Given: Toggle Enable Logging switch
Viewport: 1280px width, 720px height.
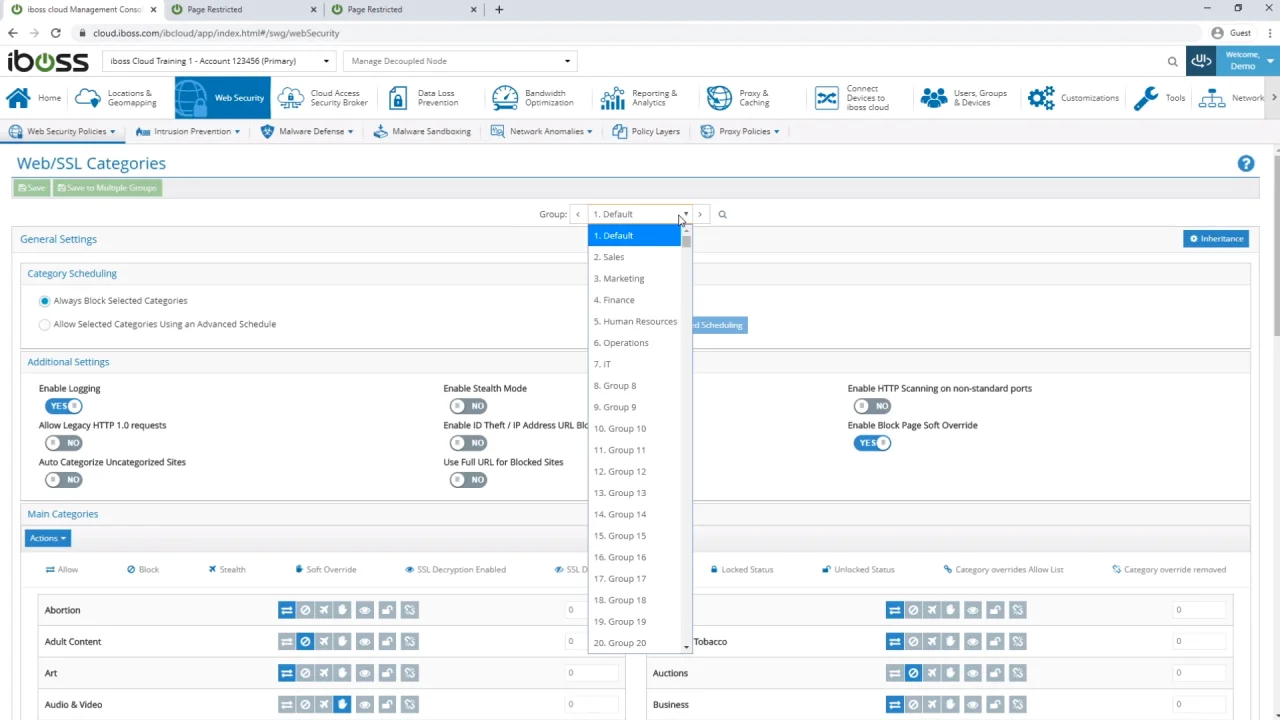Looking at the screenshot, I should (63, 406).
